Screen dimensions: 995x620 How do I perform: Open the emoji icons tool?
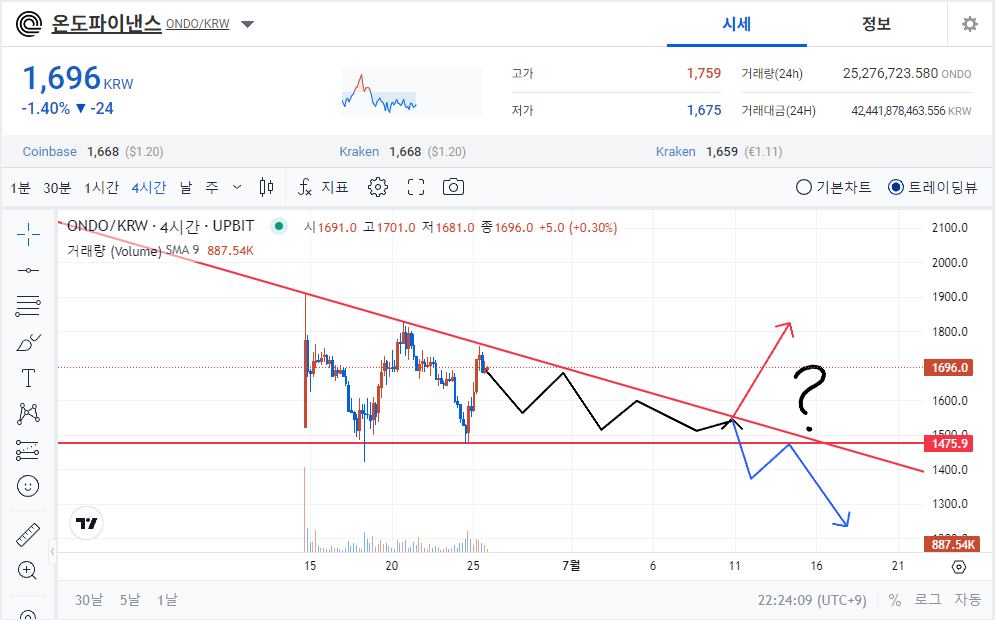(28, 486)
